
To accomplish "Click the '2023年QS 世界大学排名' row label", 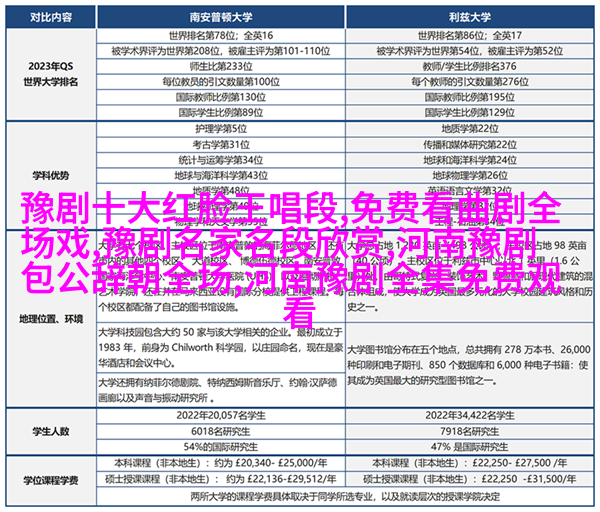I will [x=51, y=74].
